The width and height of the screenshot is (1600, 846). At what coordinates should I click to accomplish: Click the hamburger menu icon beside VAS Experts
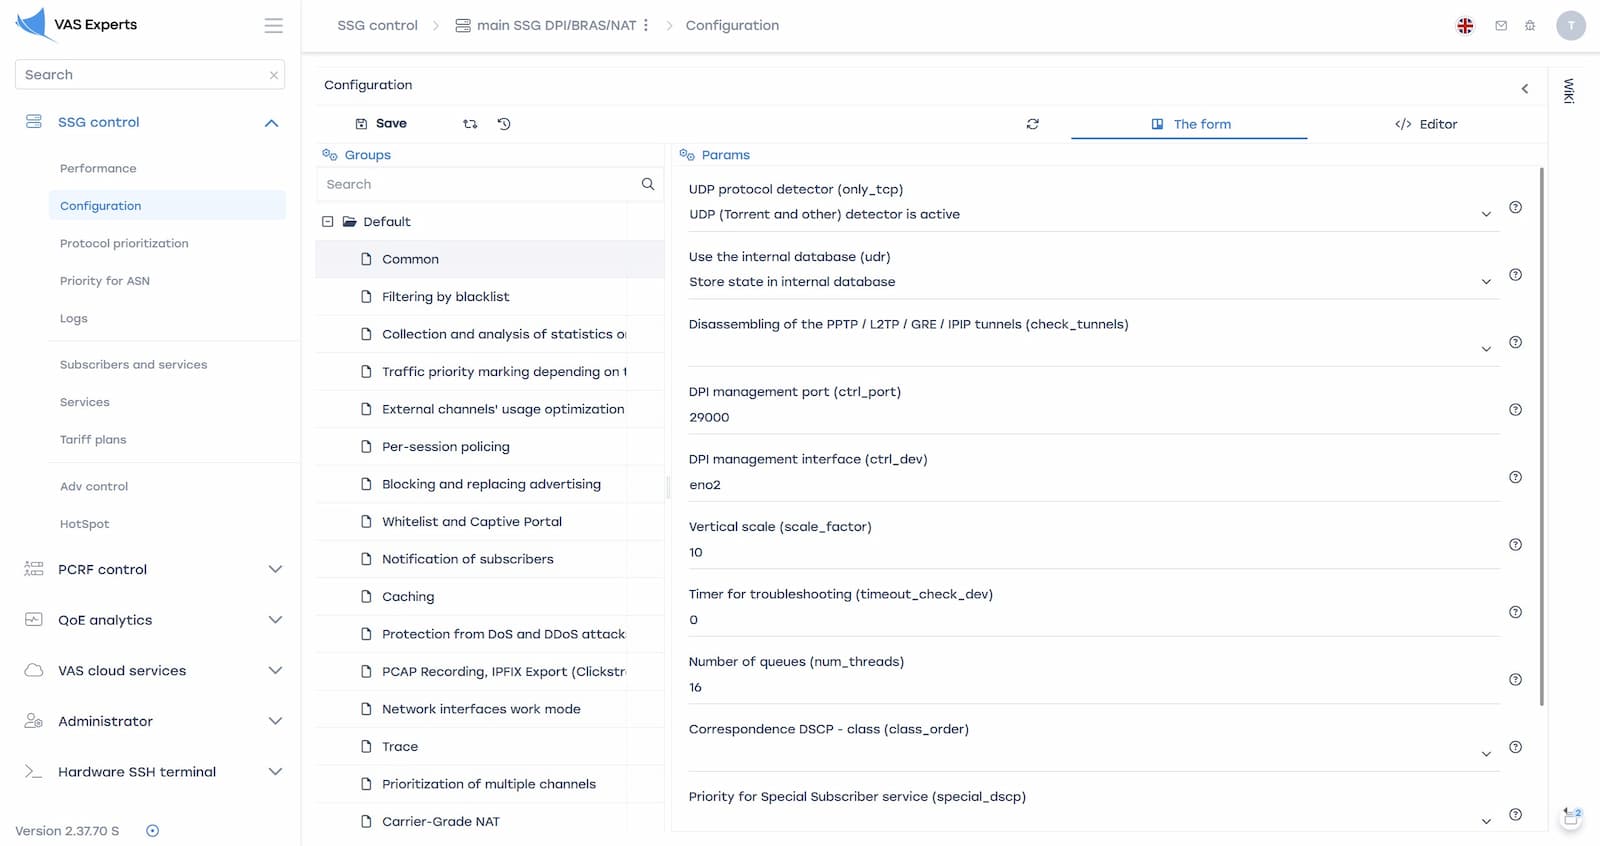273,25
